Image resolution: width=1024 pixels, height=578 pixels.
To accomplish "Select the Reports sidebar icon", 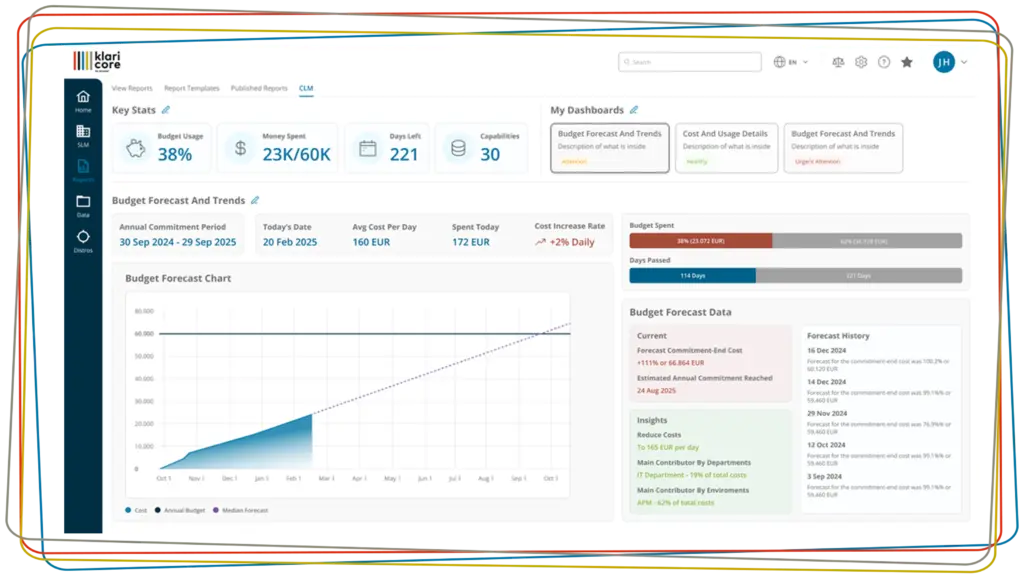I will [83, 166].
